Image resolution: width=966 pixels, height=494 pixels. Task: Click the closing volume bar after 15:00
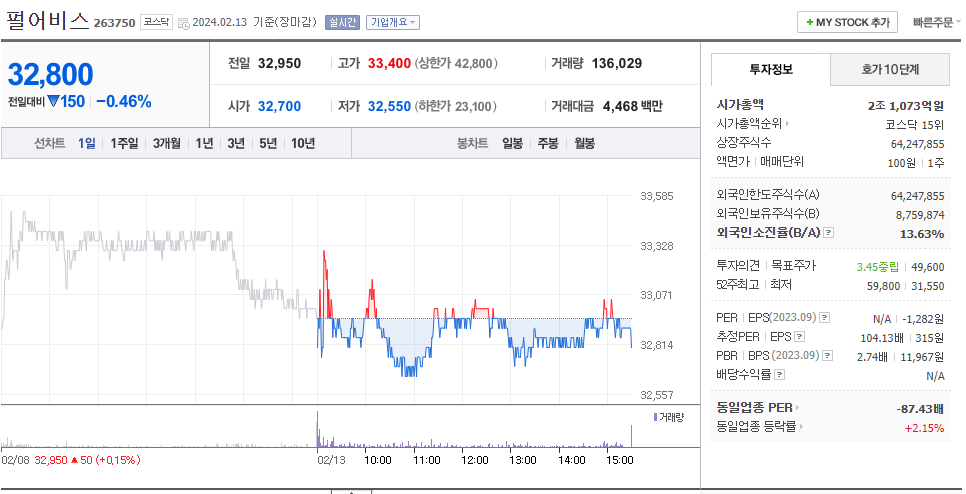point(631,435)
